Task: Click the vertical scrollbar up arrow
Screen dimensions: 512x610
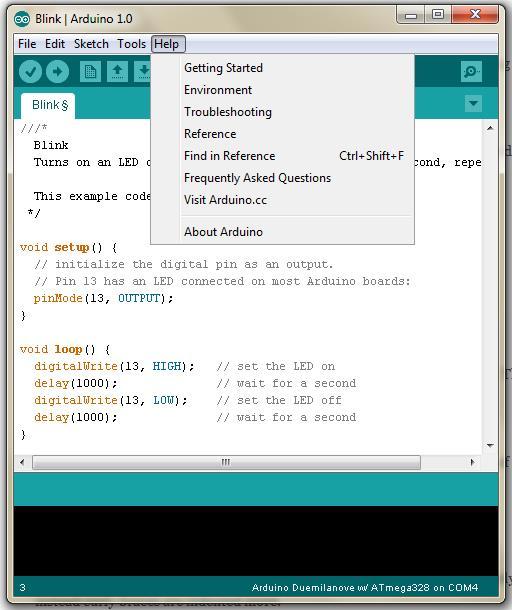Action: click(x=490, y=128)
